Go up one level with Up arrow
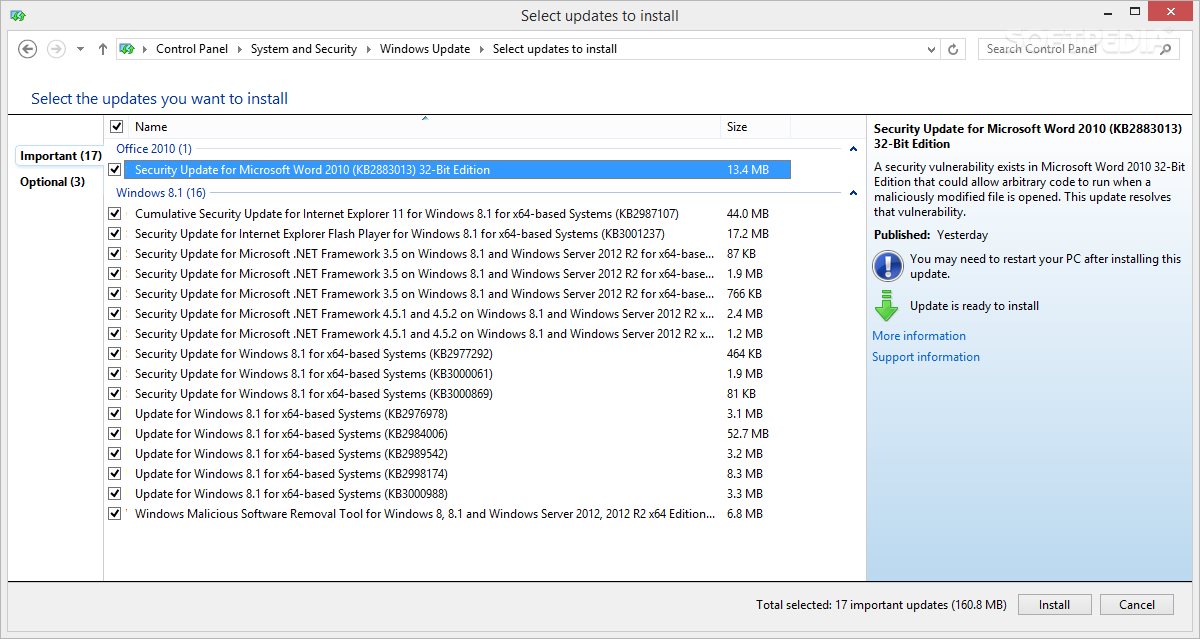The width and height of the screenshot is (1200, 639). pos(102,49)
